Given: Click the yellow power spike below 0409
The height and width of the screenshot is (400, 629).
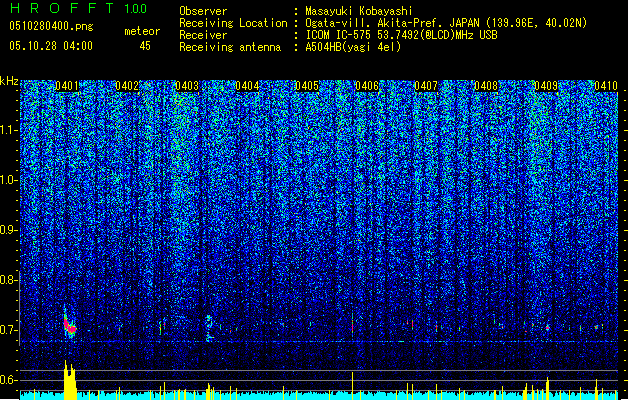Looking at the screenshot, I should click(547, 388).
